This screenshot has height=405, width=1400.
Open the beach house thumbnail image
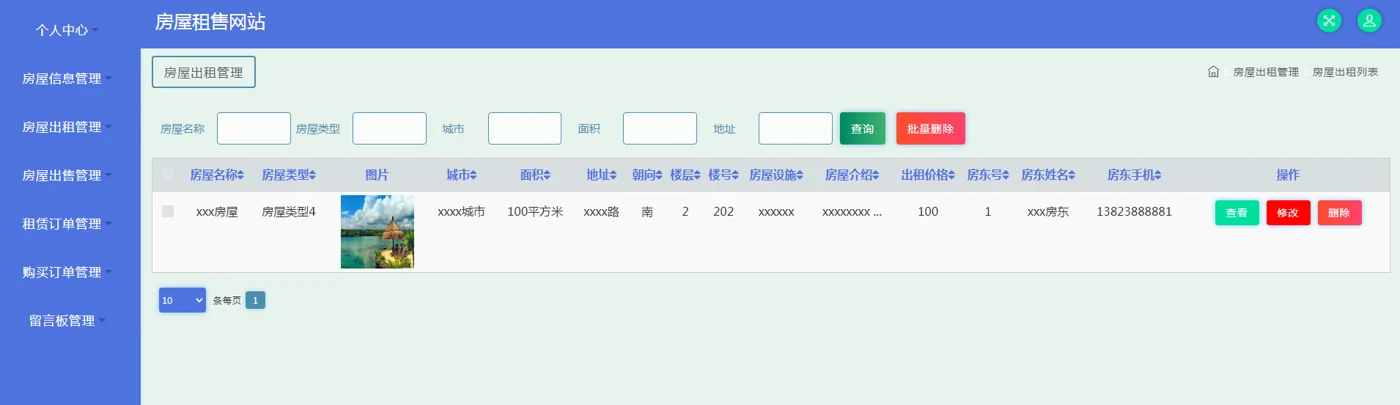pos(377,231)
